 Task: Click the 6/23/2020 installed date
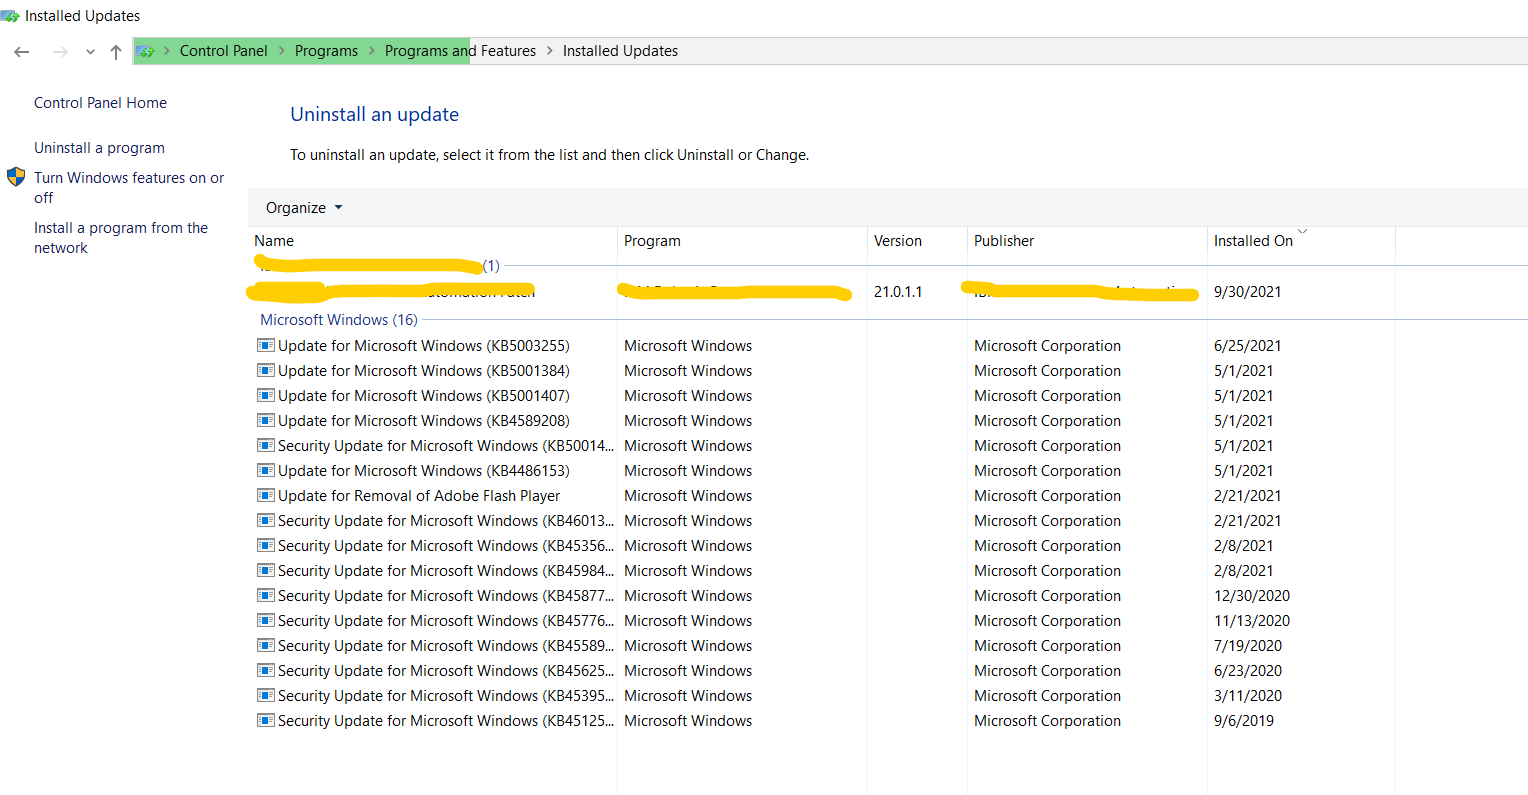1248,671
